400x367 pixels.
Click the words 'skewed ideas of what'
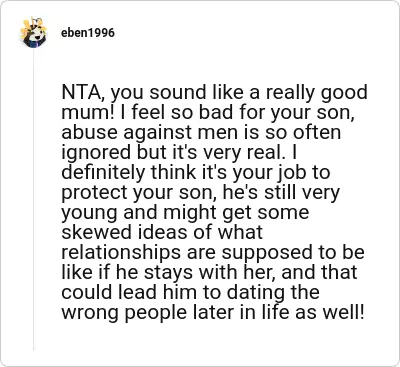click(162, 232)
